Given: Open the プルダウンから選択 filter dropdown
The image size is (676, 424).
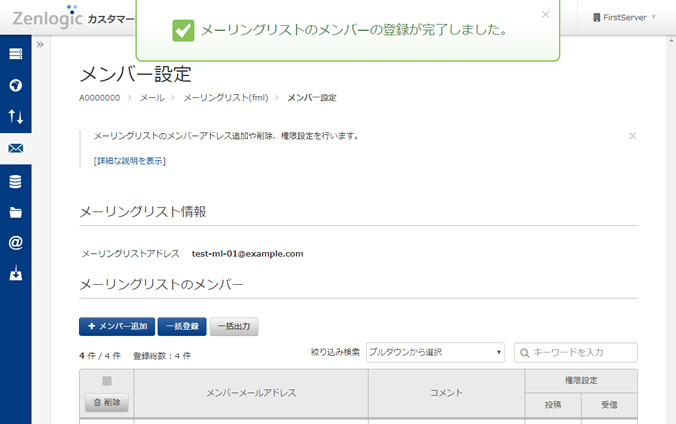Looking at the screenshot, I should [x=435, y=352].
